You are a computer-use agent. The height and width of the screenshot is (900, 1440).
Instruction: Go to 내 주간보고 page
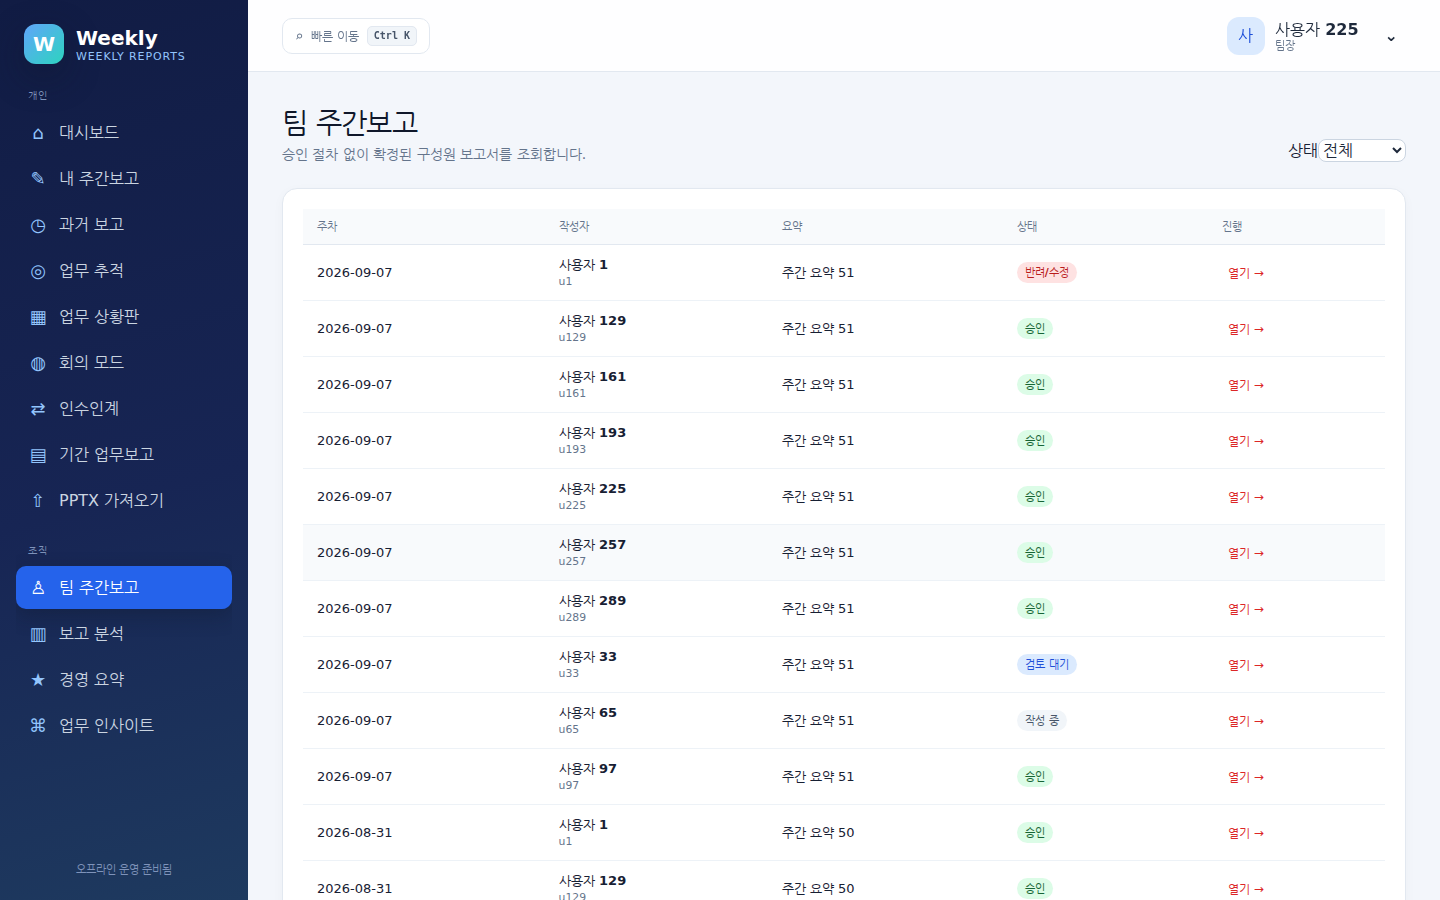pos(124,178)
